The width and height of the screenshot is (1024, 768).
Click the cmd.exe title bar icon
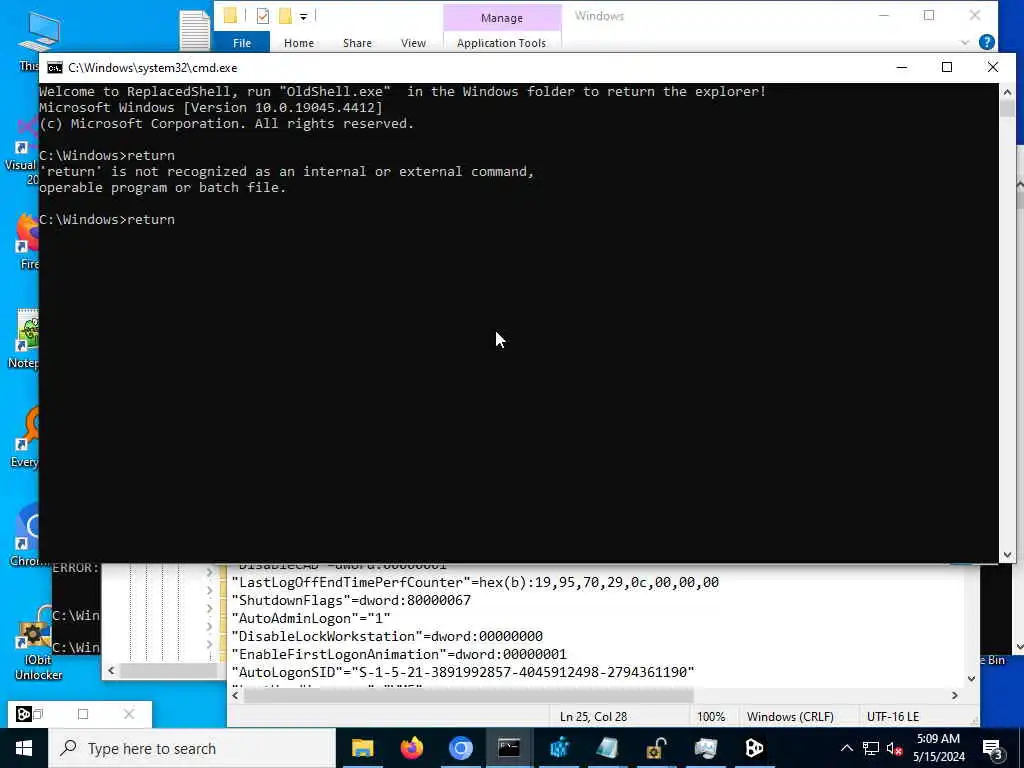[55, 68]
